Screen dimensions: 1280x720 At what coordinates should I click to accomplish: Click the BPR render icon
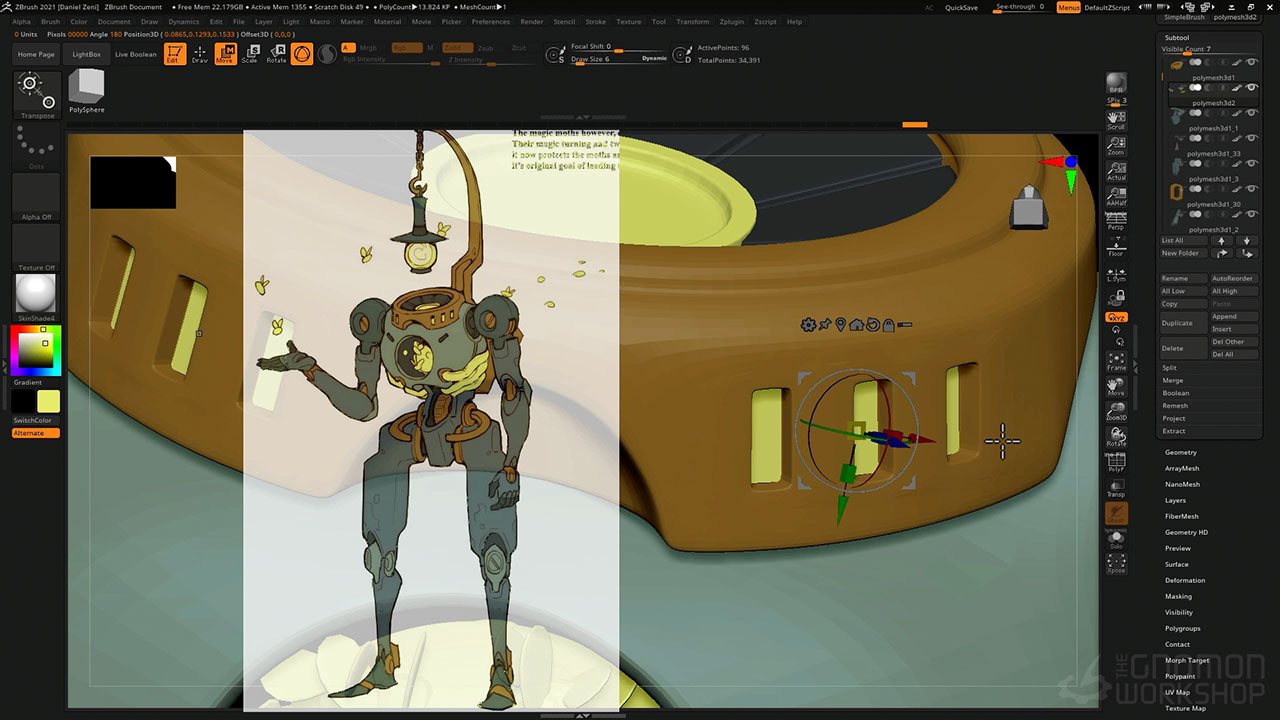point(1116,84)
